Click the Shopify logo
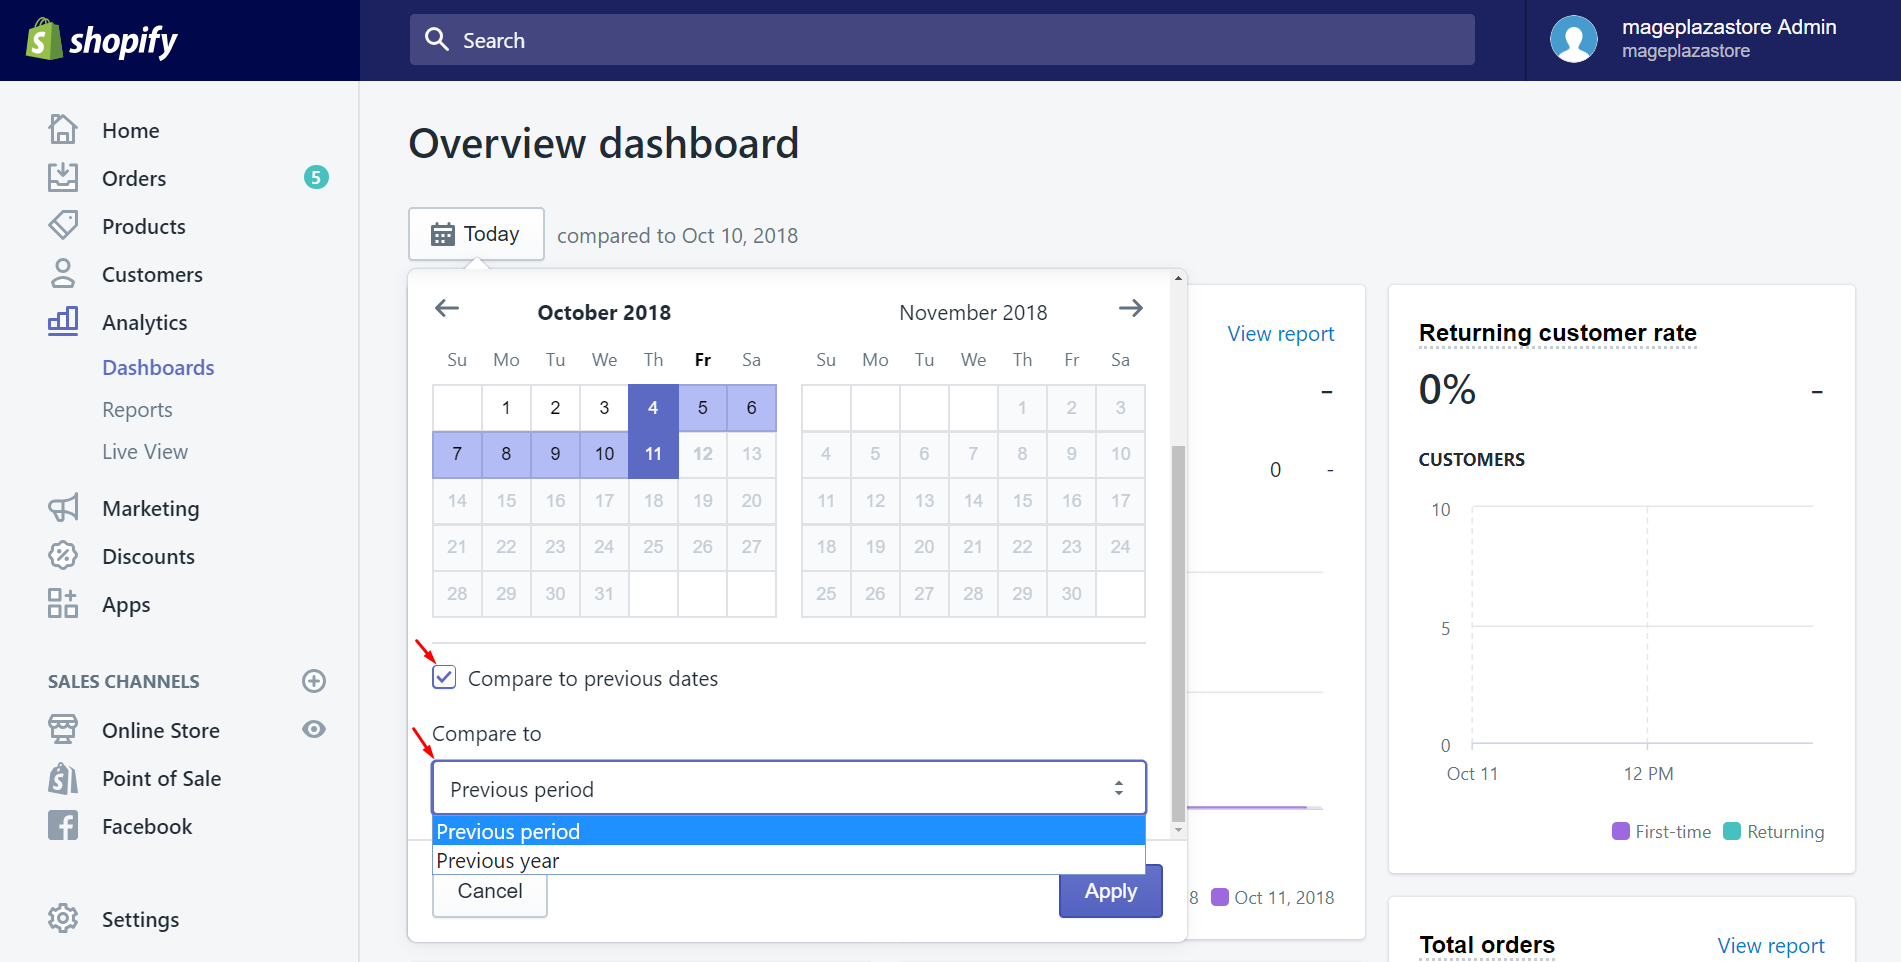Image resolution: width=1901 pixels, height=962 pixels. coord(101,40)
